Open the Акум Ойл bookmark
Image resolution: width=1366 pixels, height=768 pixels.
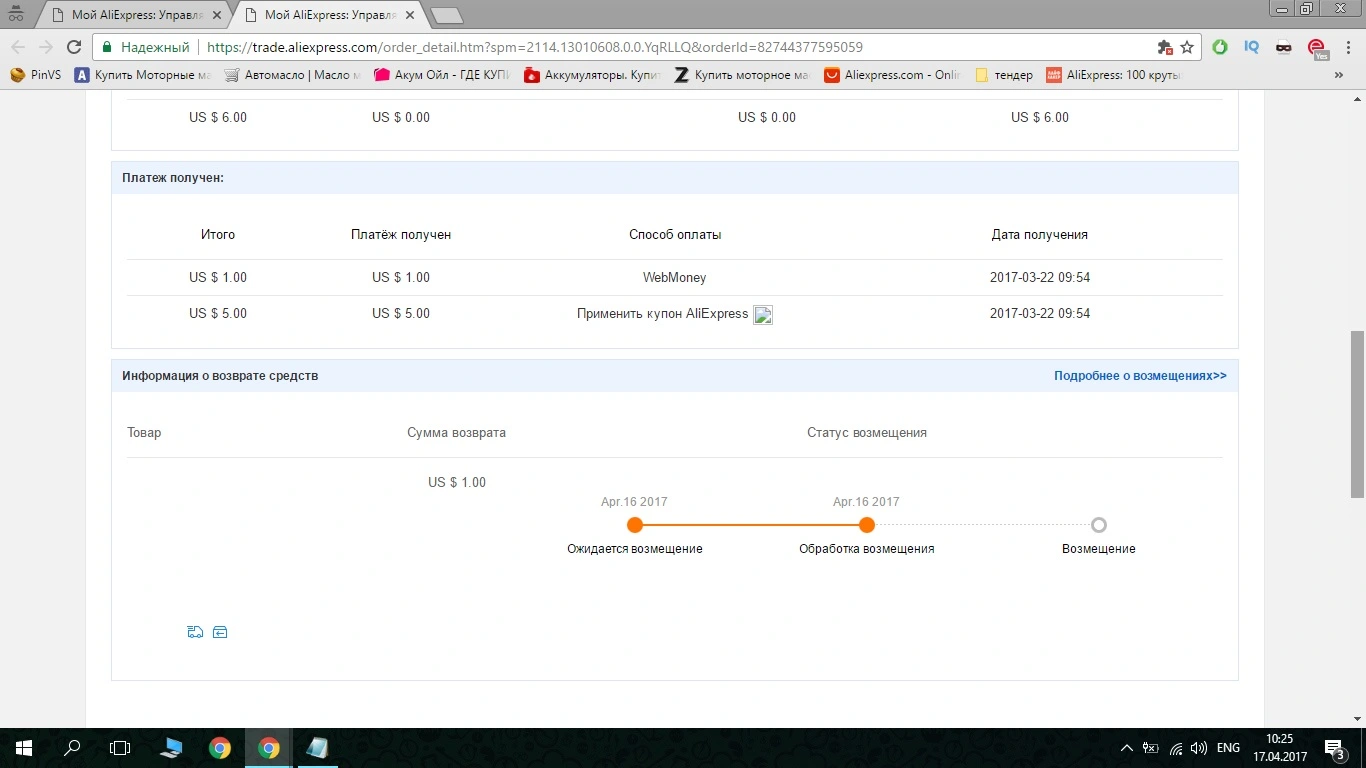click(x=441, y=75)
